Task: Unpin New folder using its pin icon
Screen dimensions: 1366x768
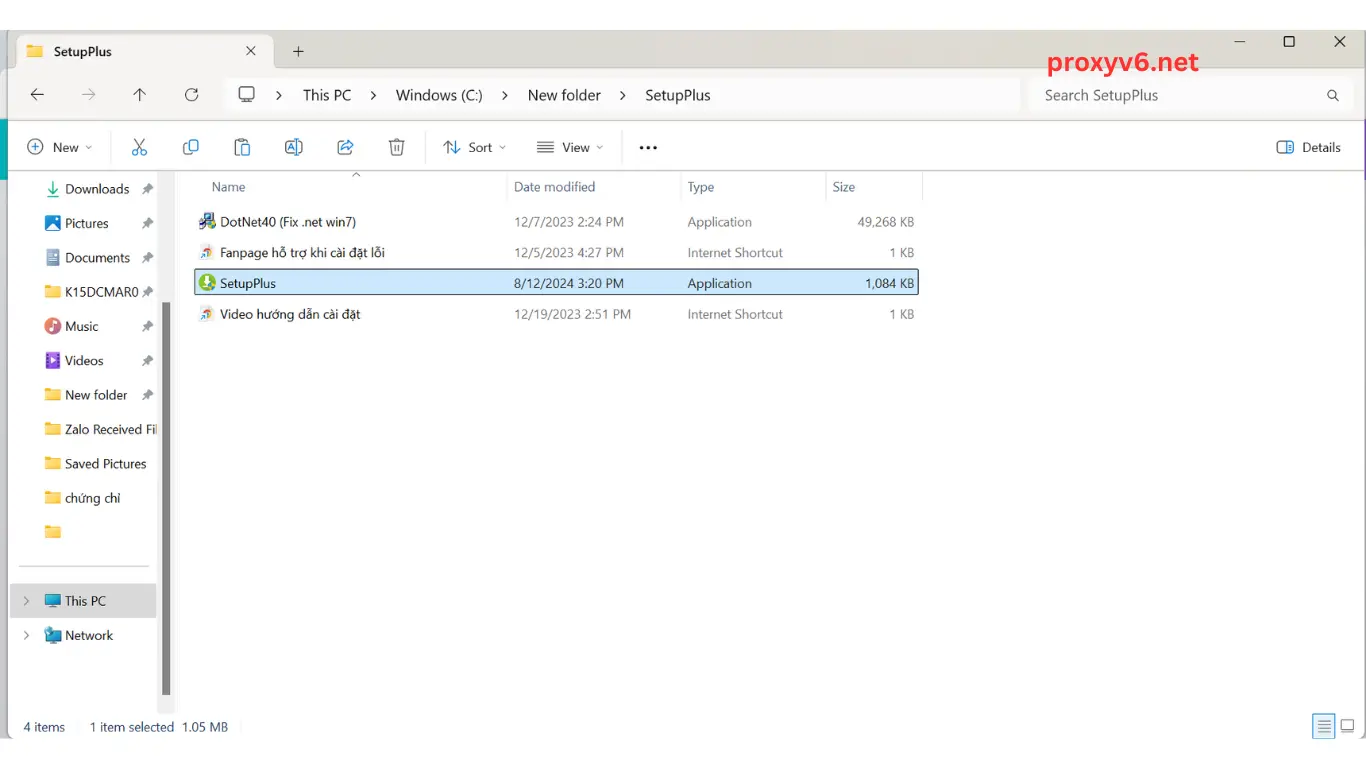Action: point(147,395)
